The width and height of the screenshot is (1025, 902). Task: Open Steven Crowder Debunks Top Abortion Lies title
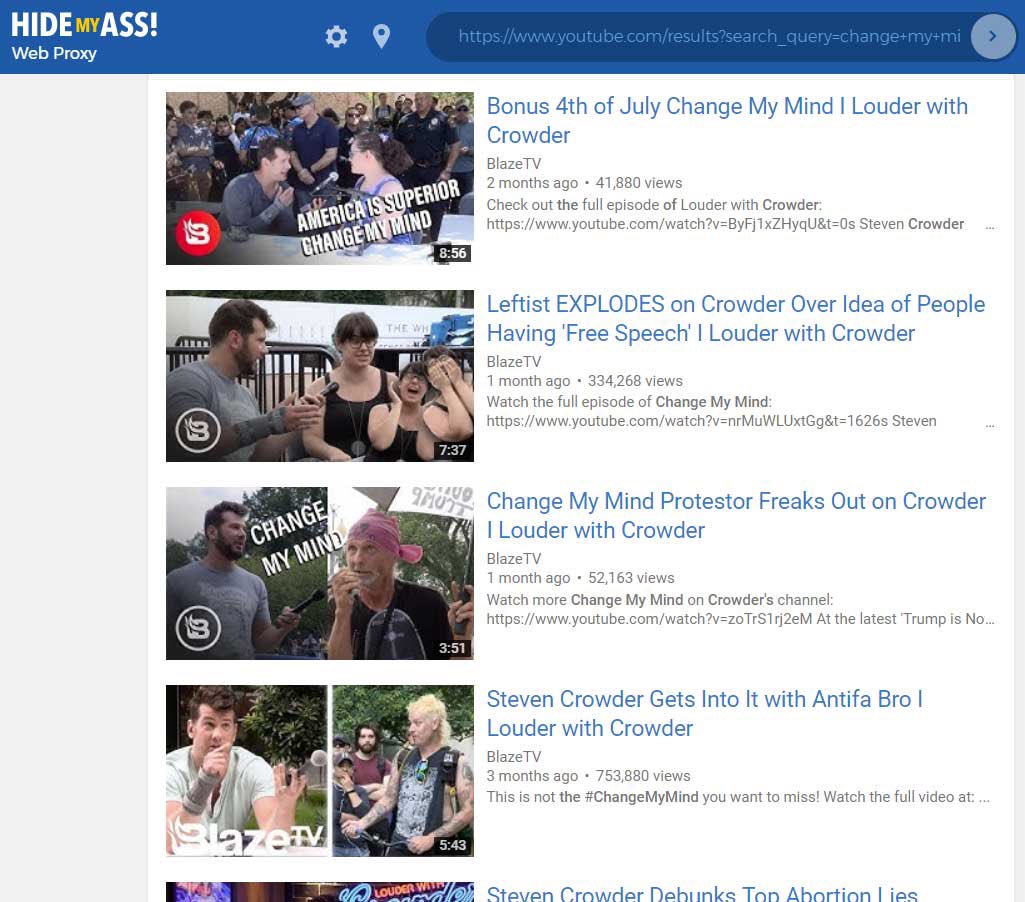pos(702,893)
